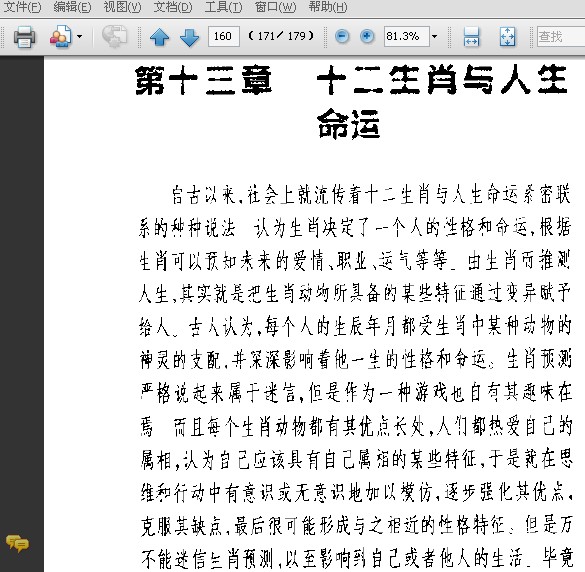This screenshot has height=572, width=585.
Task: Select the page number field showing 160
Action: click(x=223, y=36)
